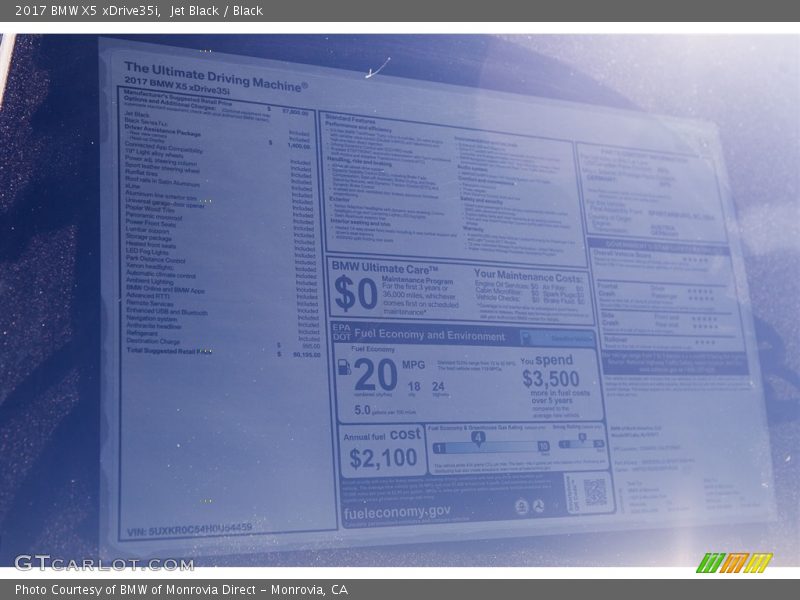Click the 'Annual fuel cost' label

(x=382, y=435)
